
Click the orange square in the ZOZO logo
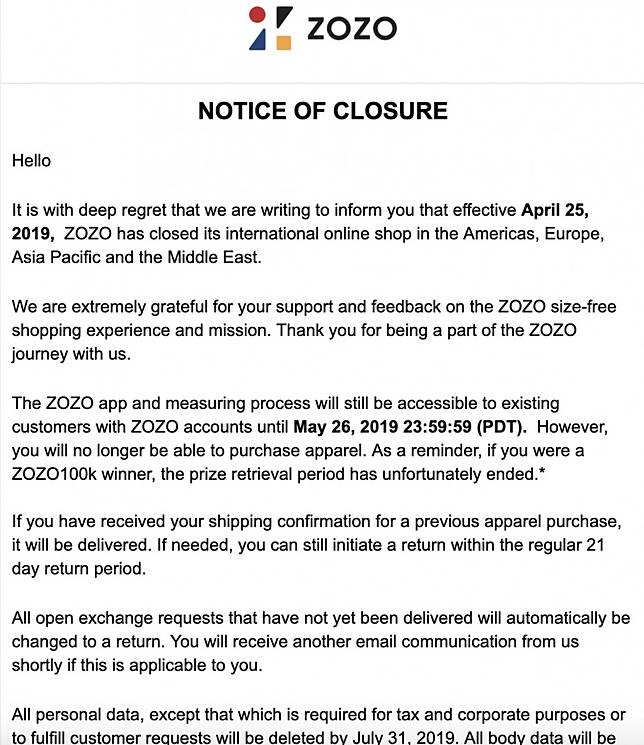[x=283, y=42]
